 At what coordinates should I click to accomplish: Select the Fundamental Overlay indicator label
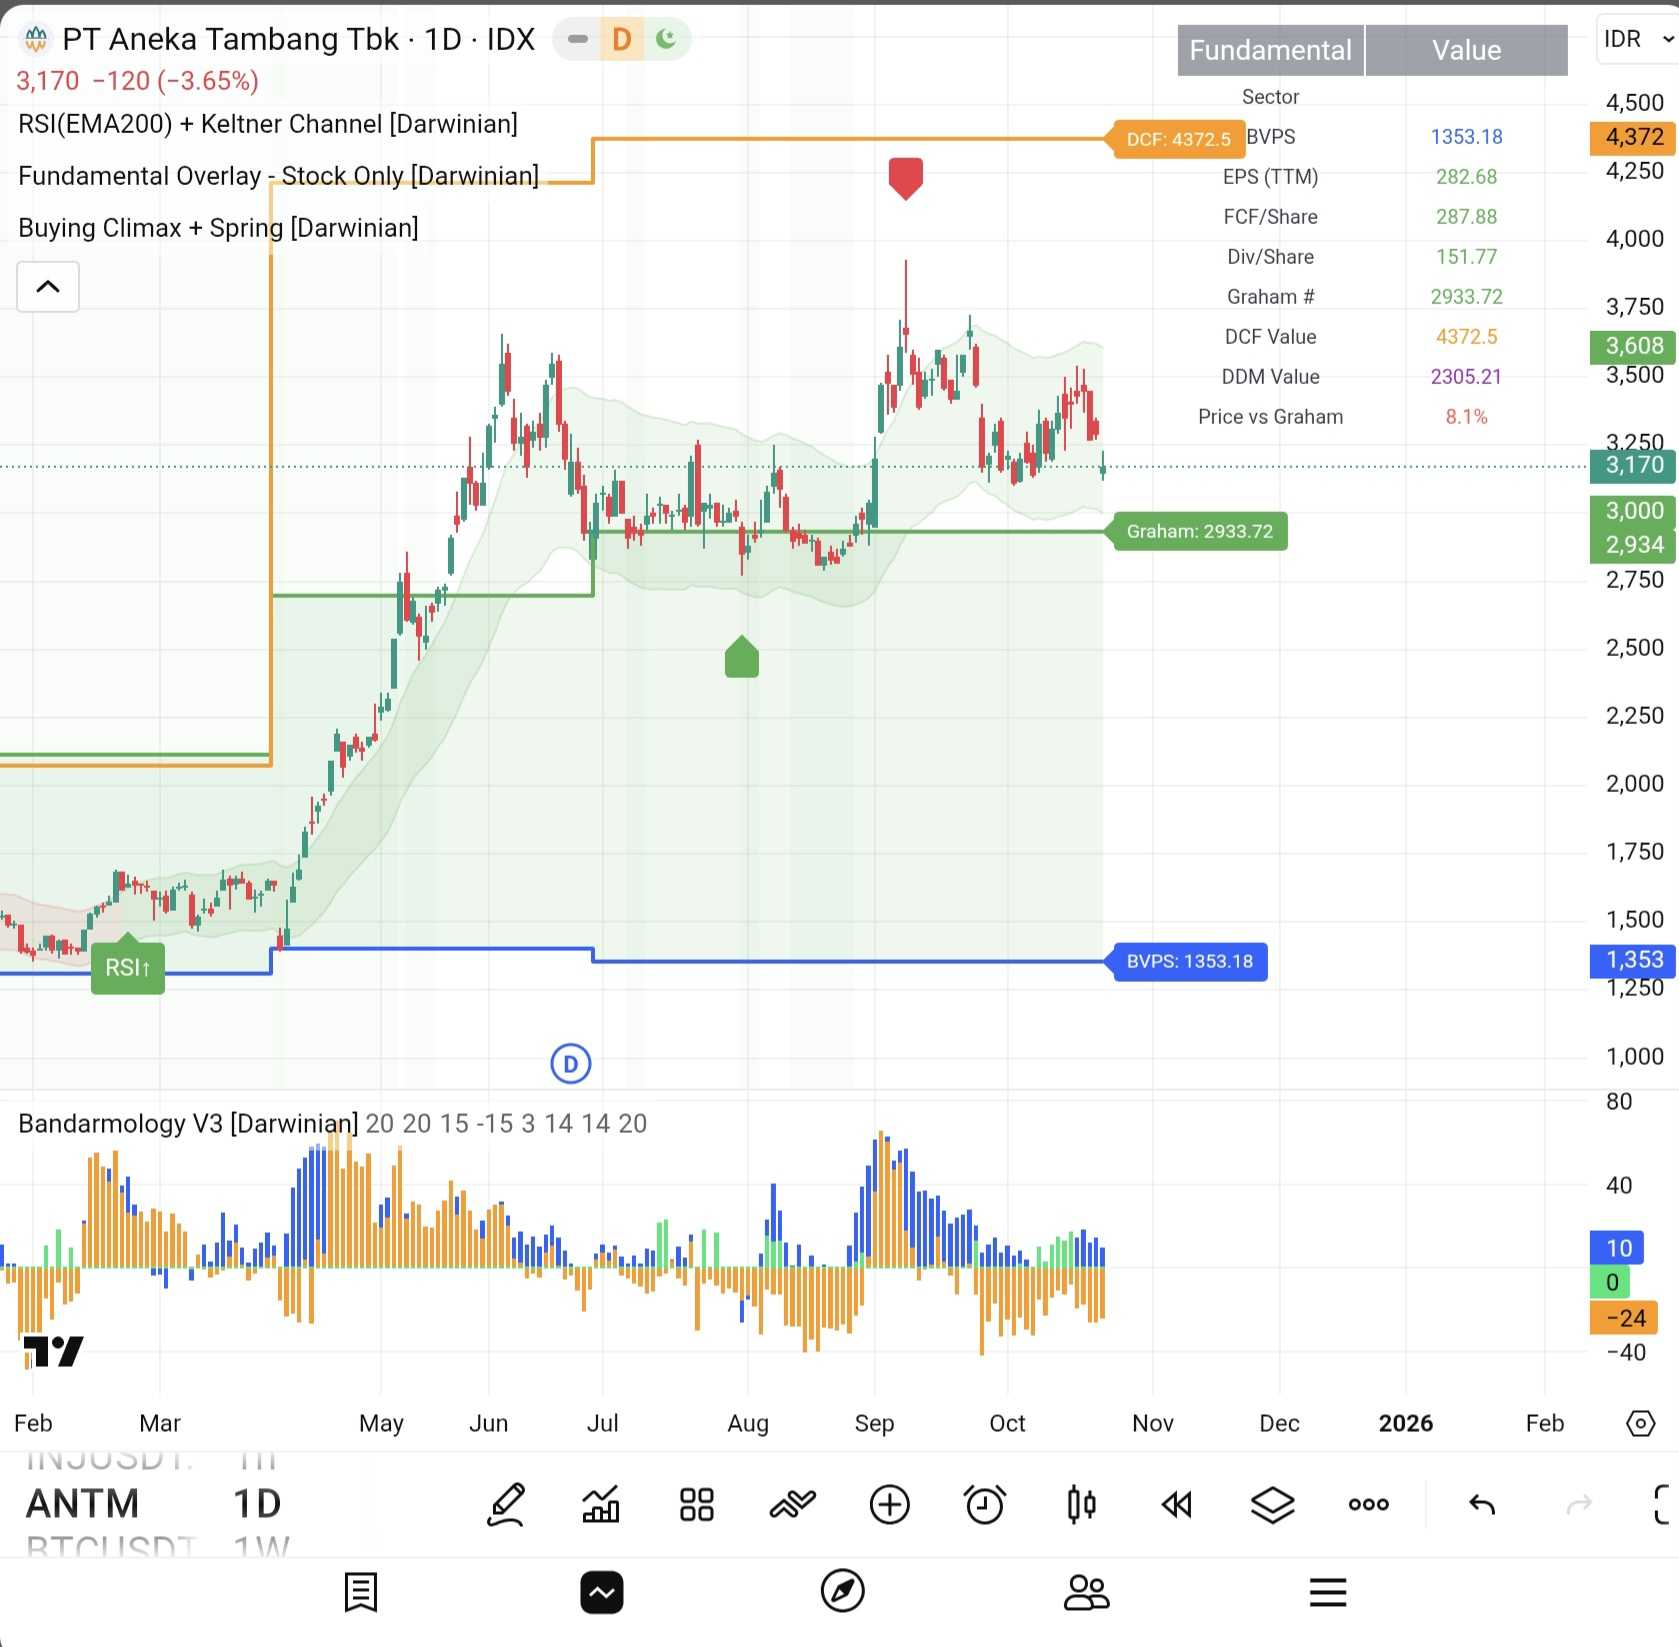coord(278,176)
